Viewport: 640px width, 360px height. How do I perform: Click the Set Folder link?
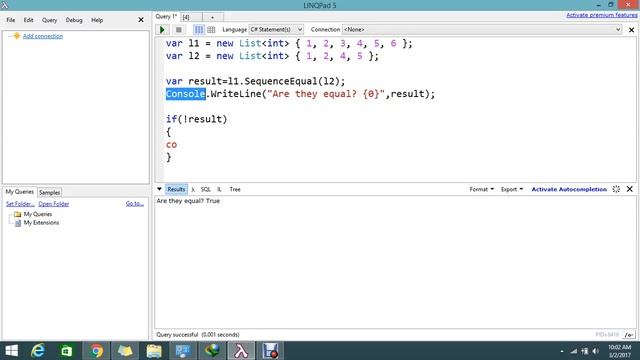coord(20,204)
